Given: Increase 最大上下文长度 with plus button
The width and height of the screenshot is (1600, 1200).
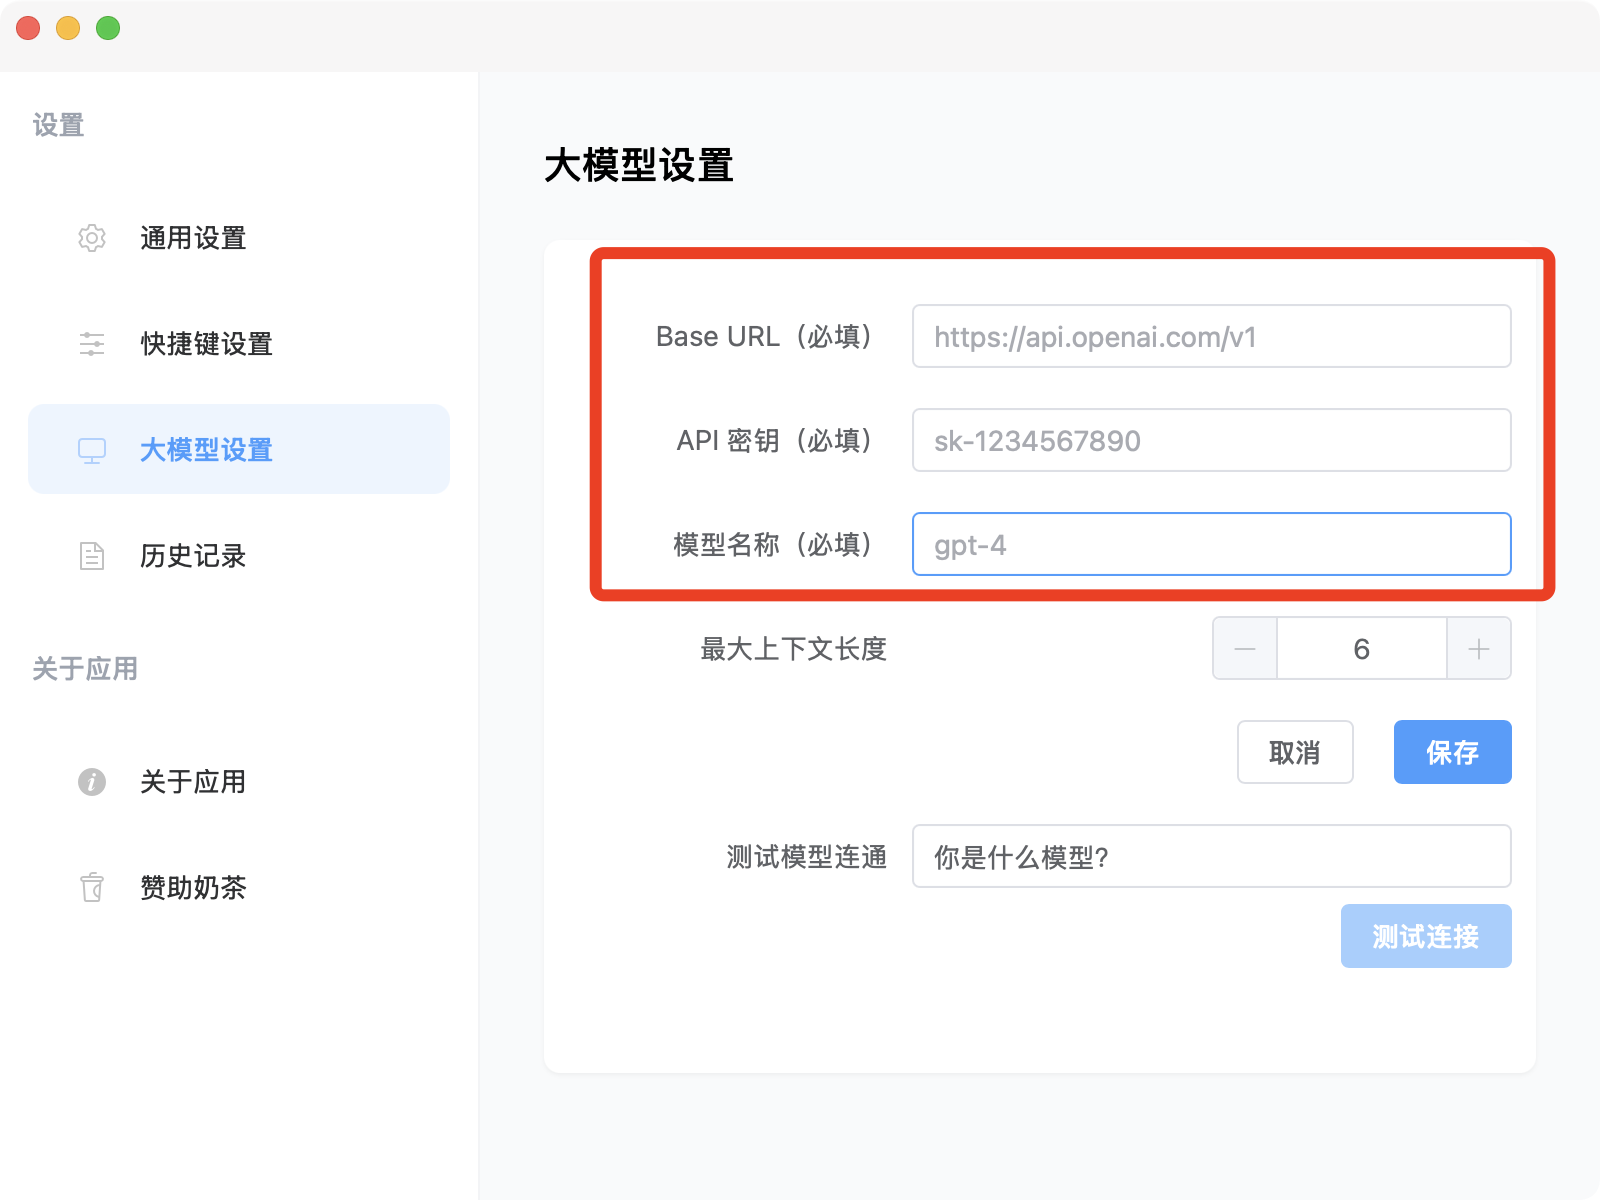Looking at the screenshot, I should pyautogui.click(x=1479, y=648).
